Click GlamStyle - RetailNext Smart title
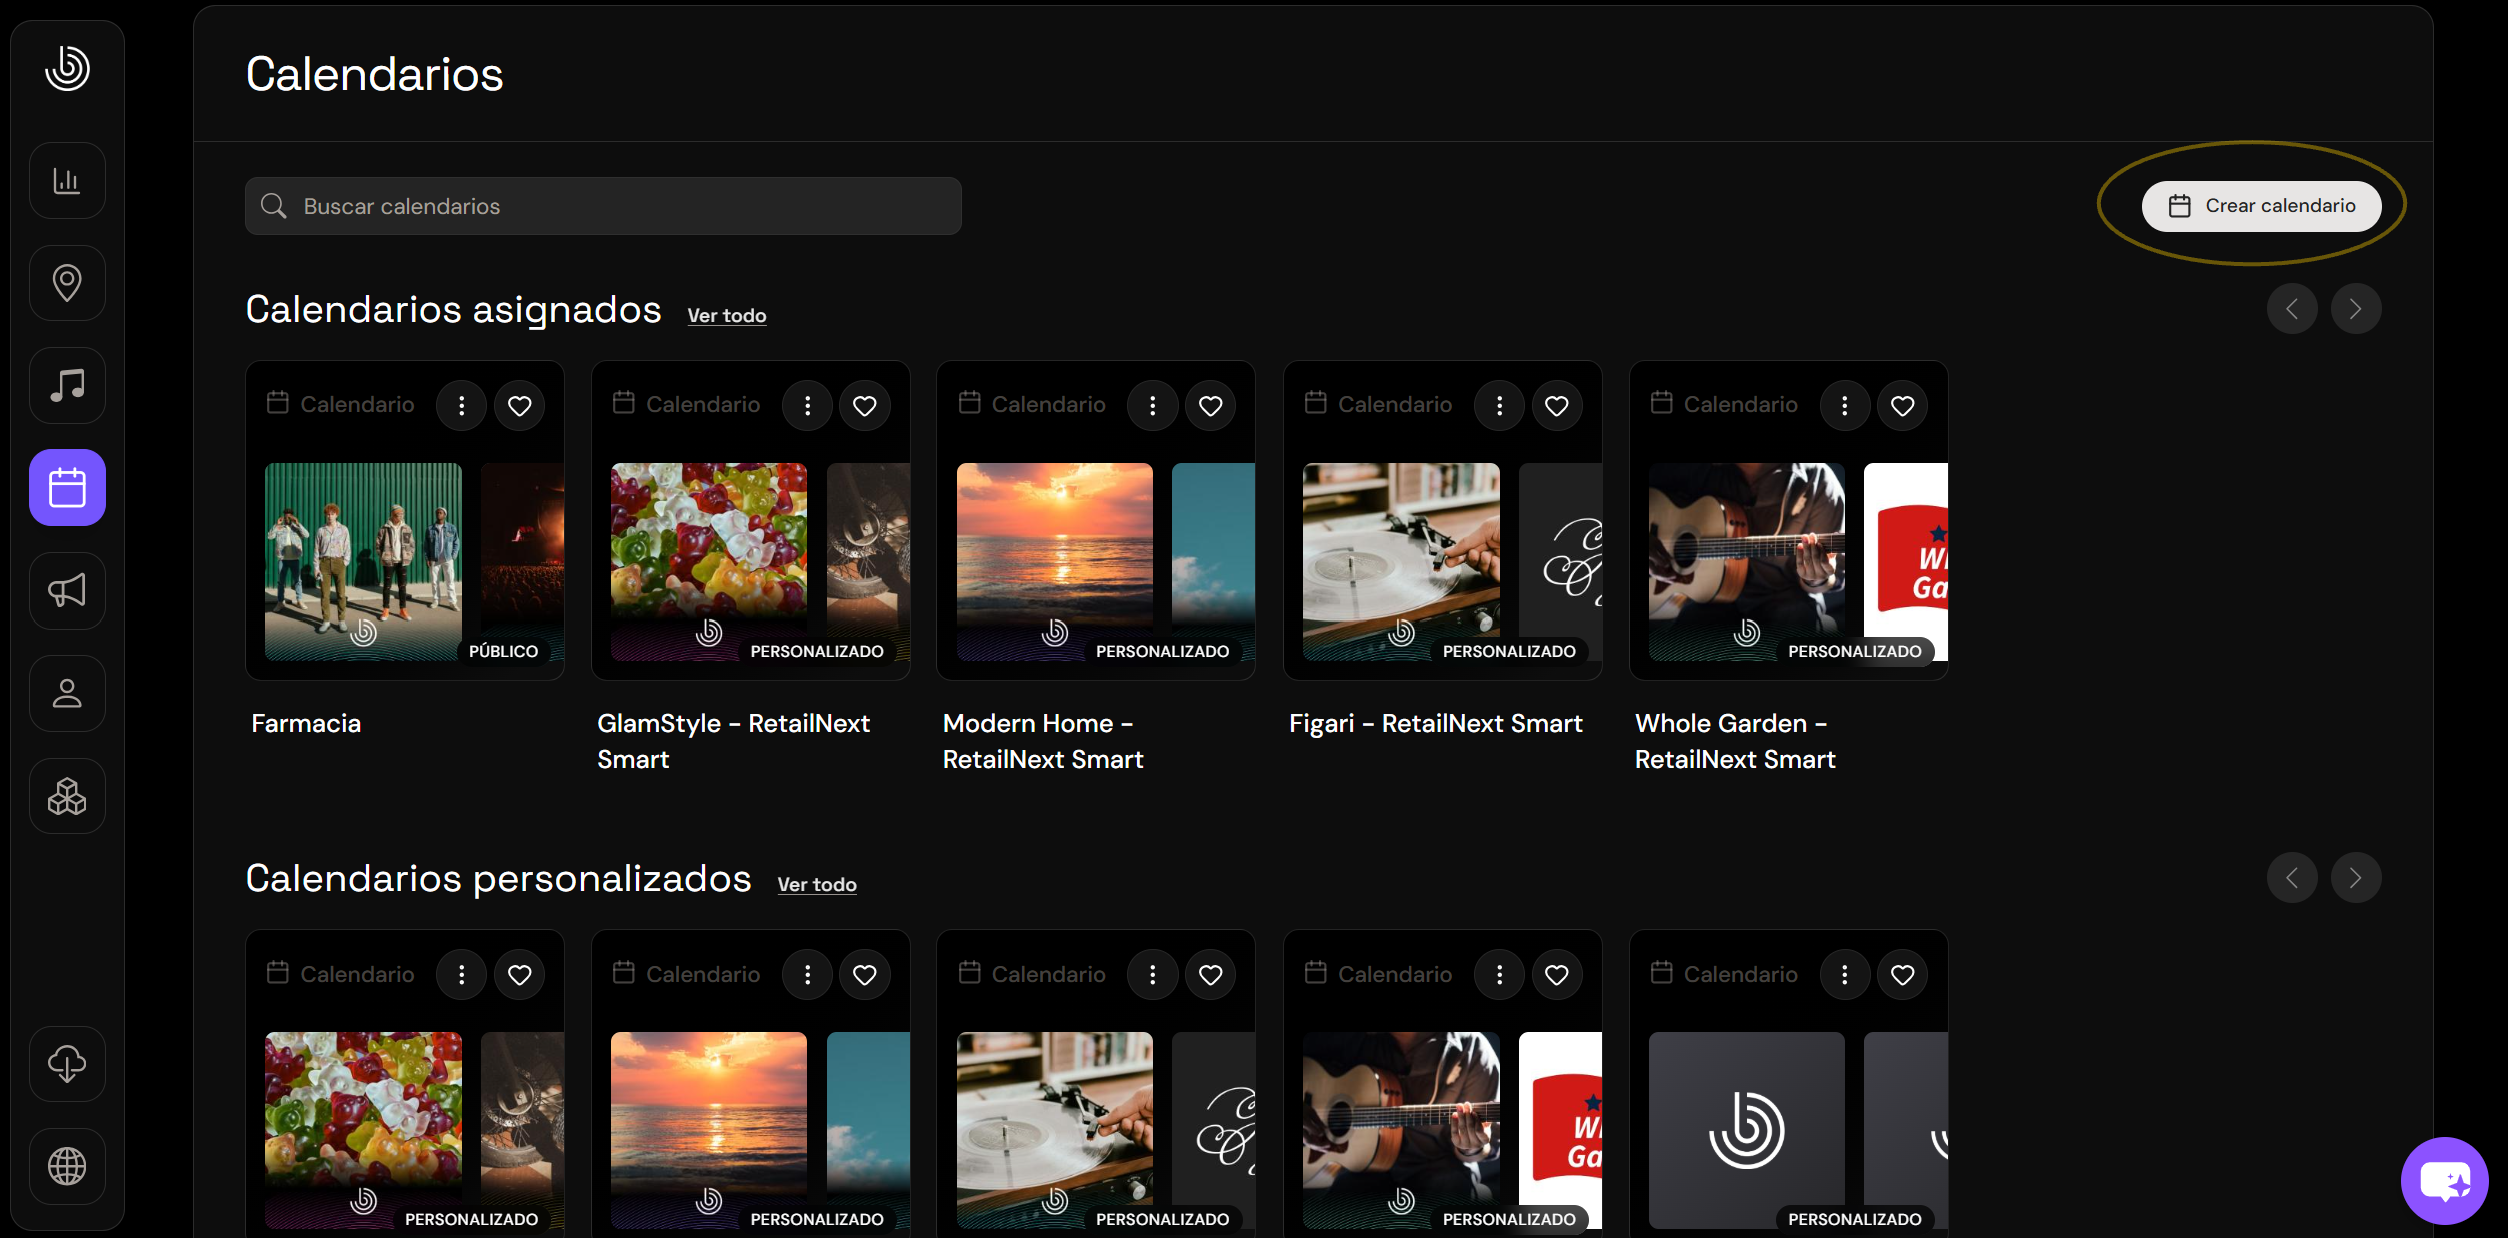2508x1238 pixels. [x=733, y=741]
